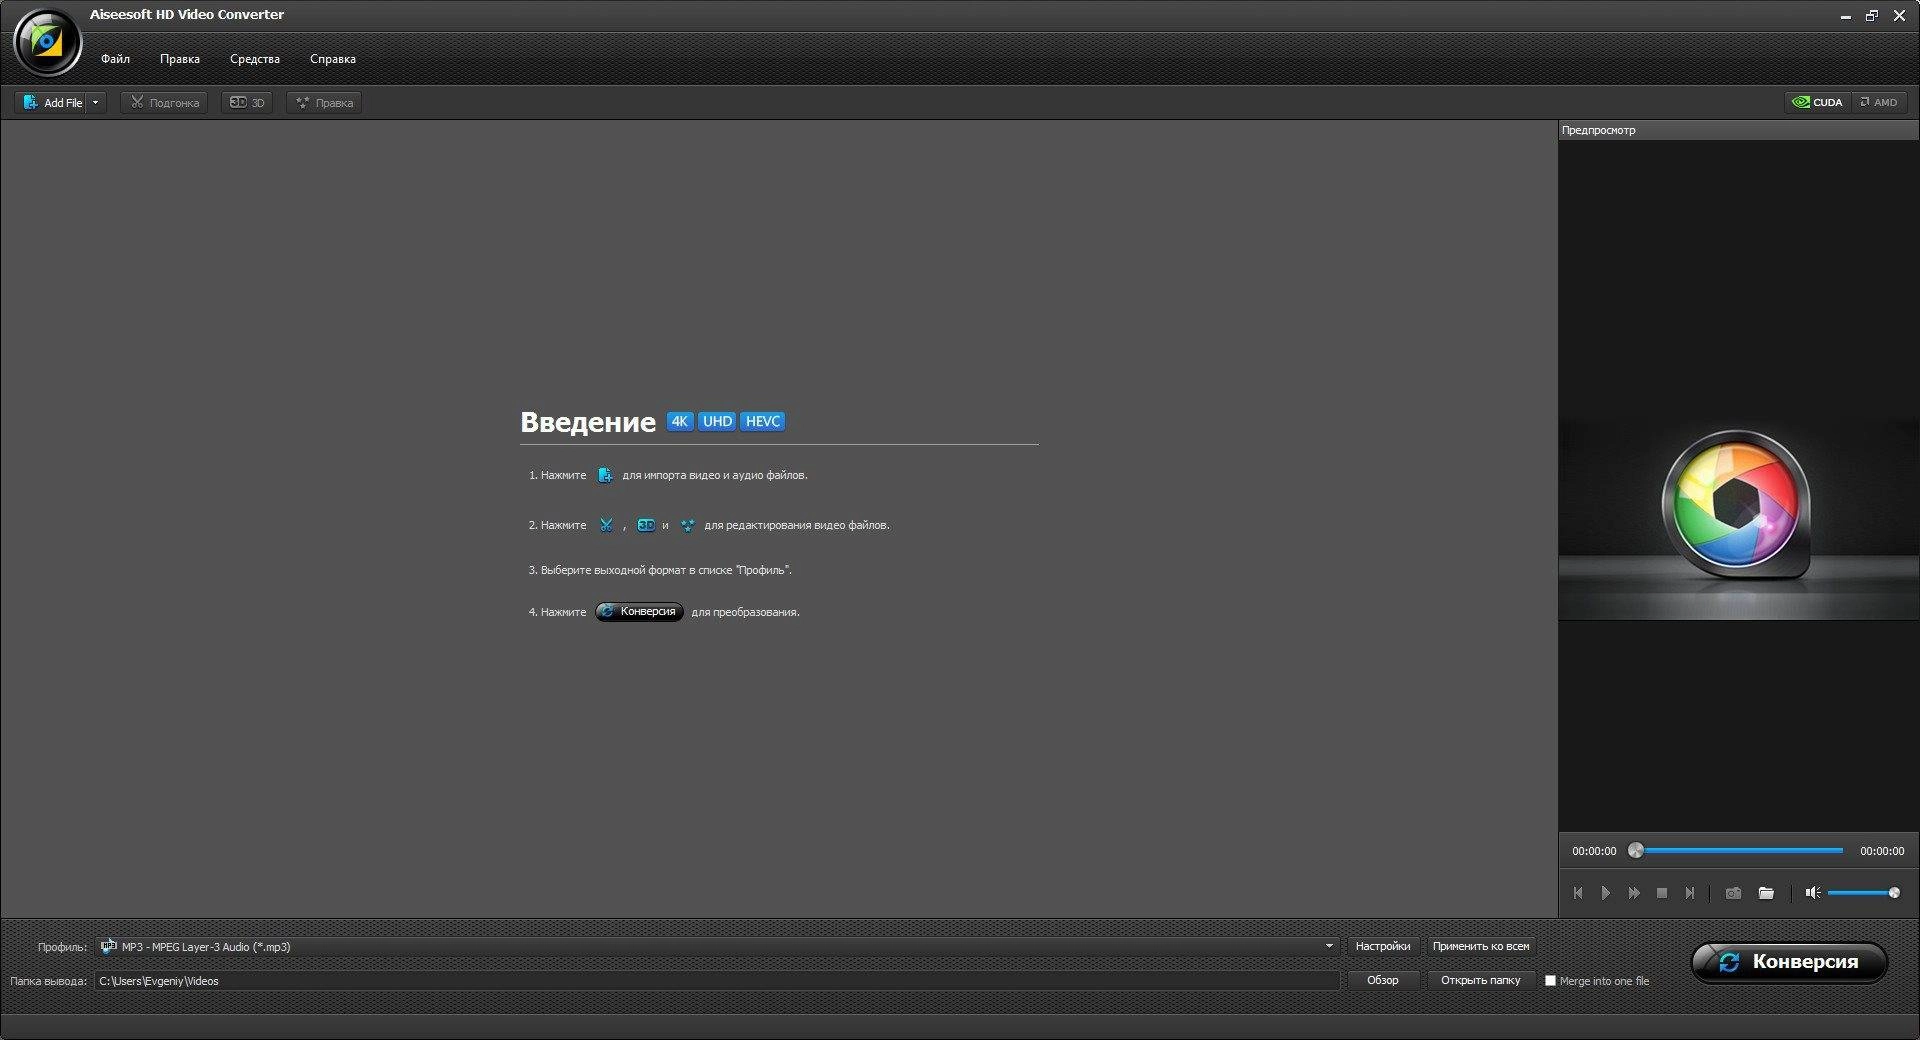Click the output folder path field
1920x1040 pixels.
click(x=717, y=981)
